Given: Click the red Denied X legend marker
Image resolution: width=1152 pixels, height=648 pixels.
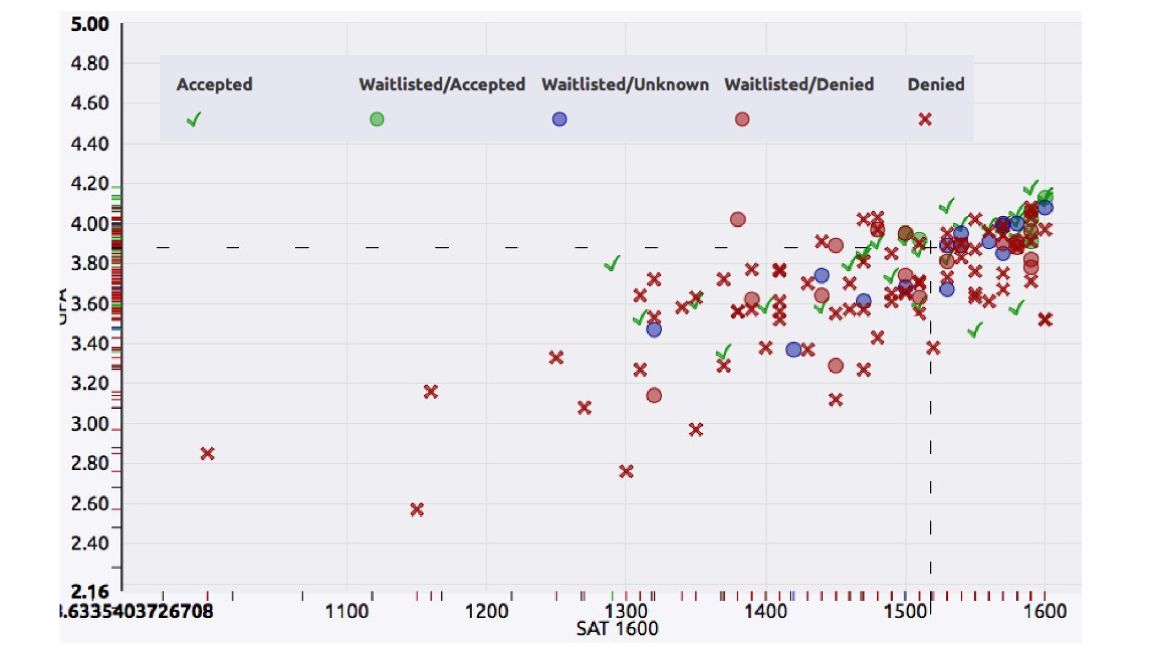Looking at the screenshot, I should (x=925, y=119).
